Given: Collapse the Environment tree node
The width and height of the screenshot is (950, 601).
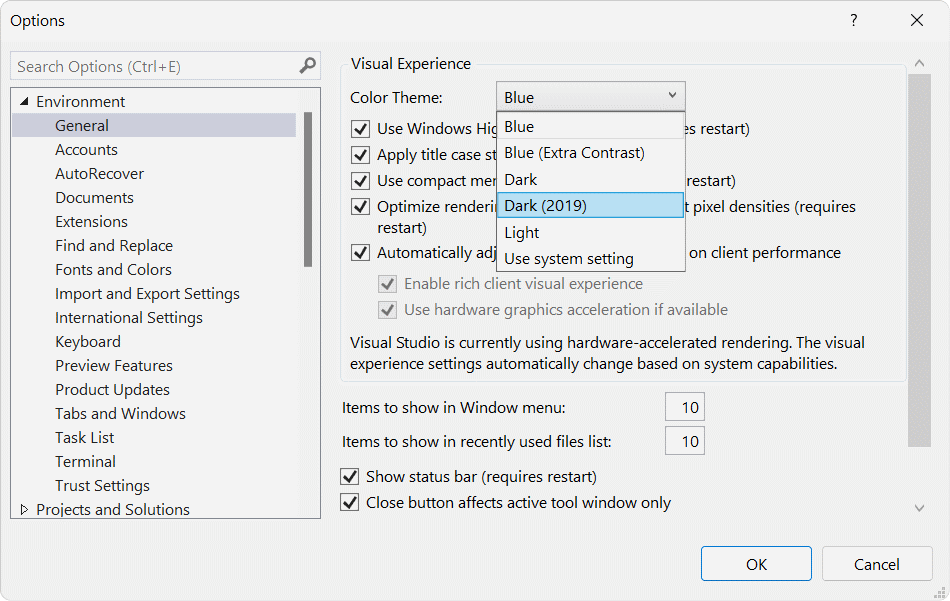Looking at the screenshot, I should [x=25, y=102].
